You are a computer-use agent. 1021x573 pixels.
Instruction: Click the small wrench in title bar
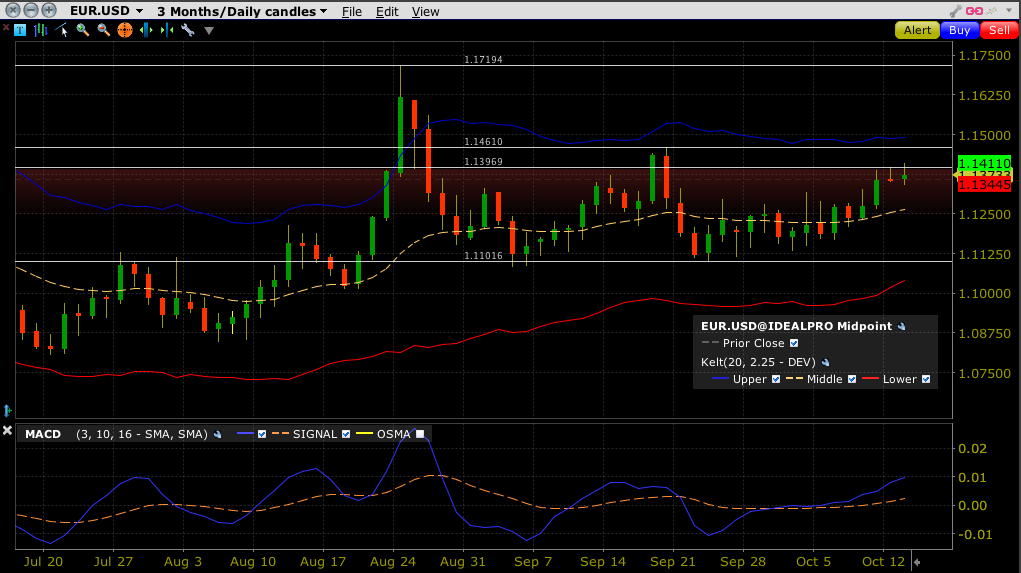[x=955, y=11]
